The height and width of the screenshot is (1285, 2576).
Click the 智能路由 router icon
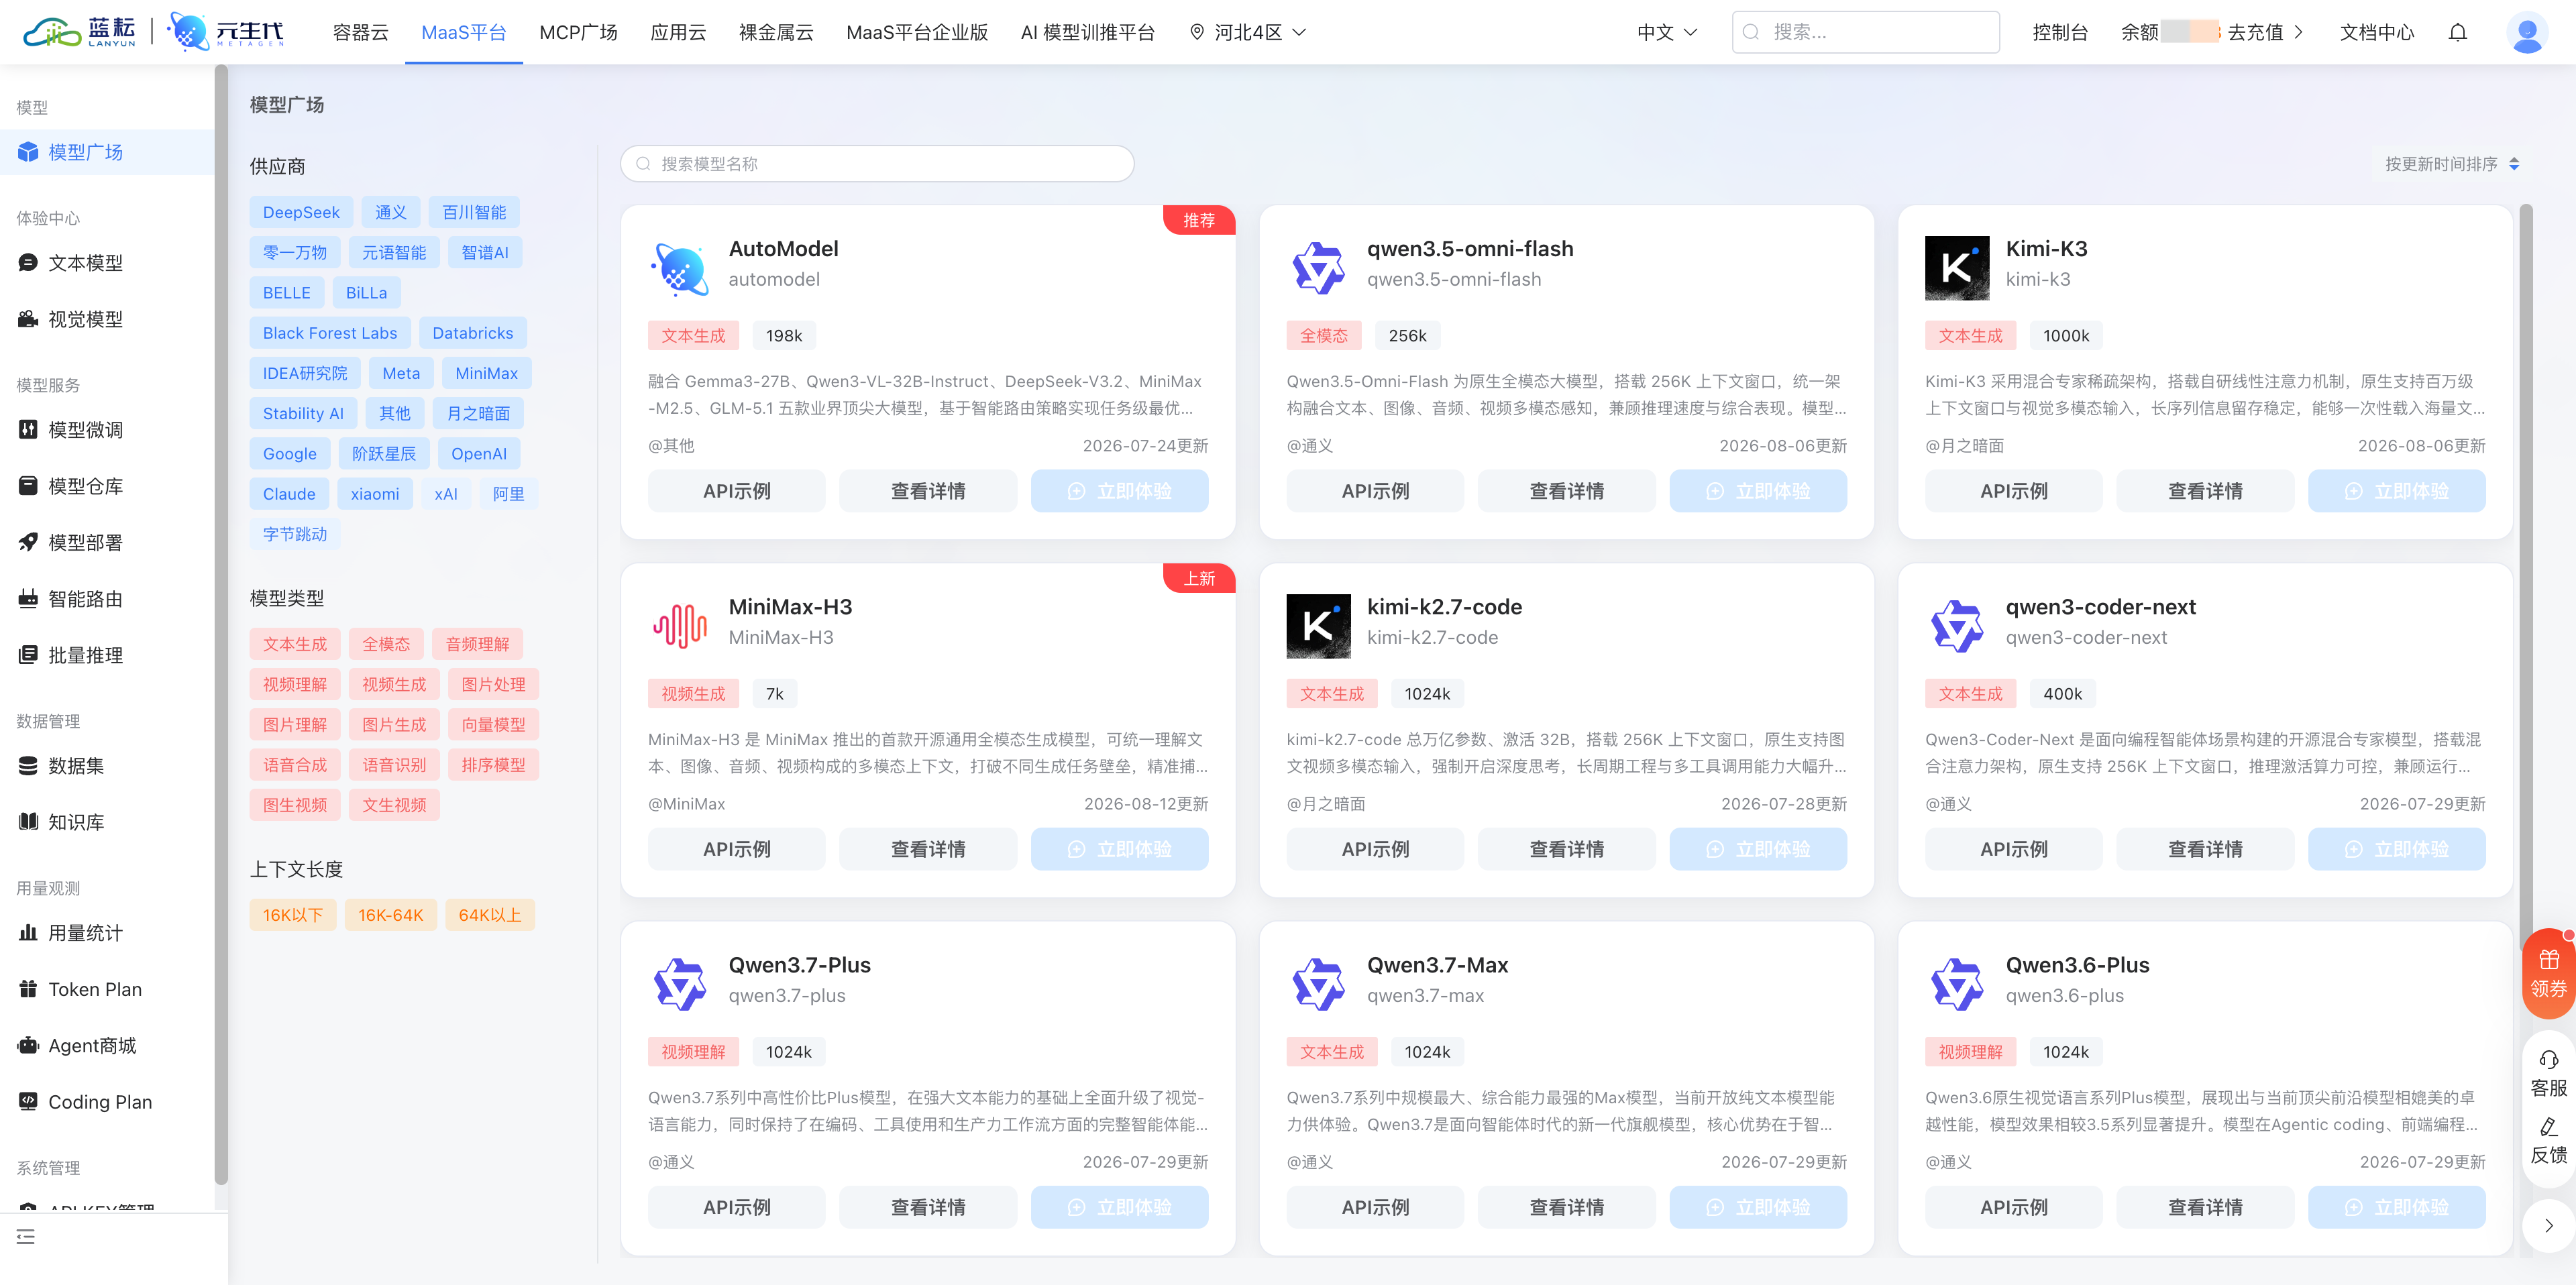(x=28, y=599)
